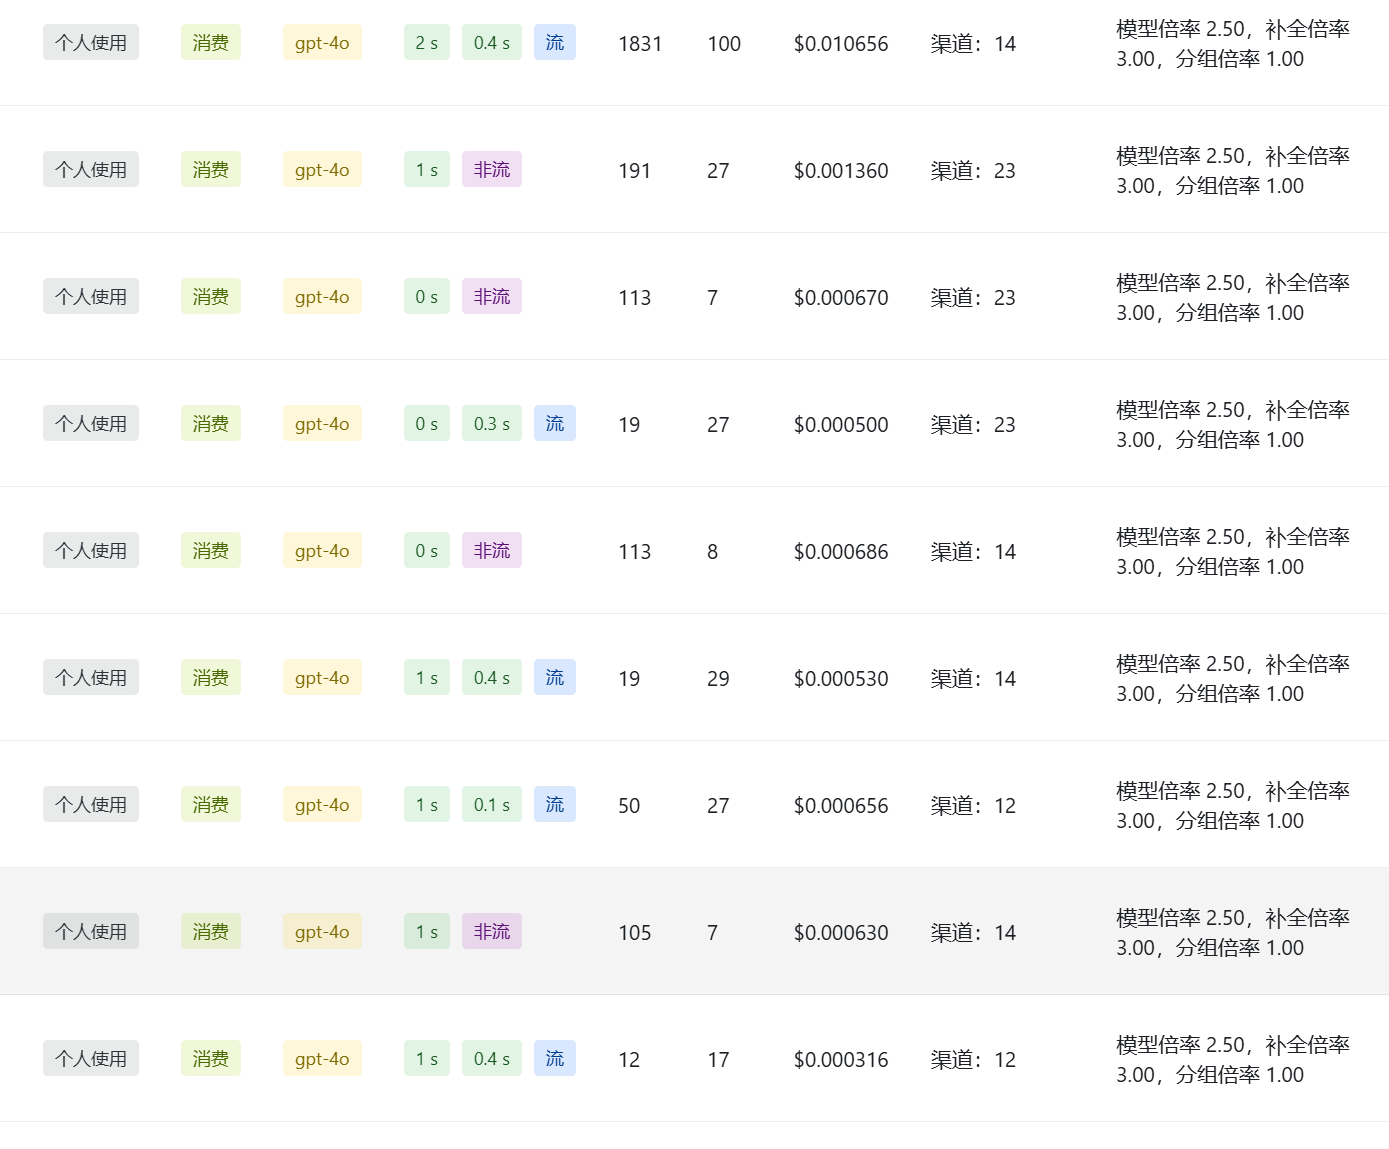Click the 2 s duration badge
Image resolution: width=1389 pixels, height=1149 pixels.
click(427, 43)
